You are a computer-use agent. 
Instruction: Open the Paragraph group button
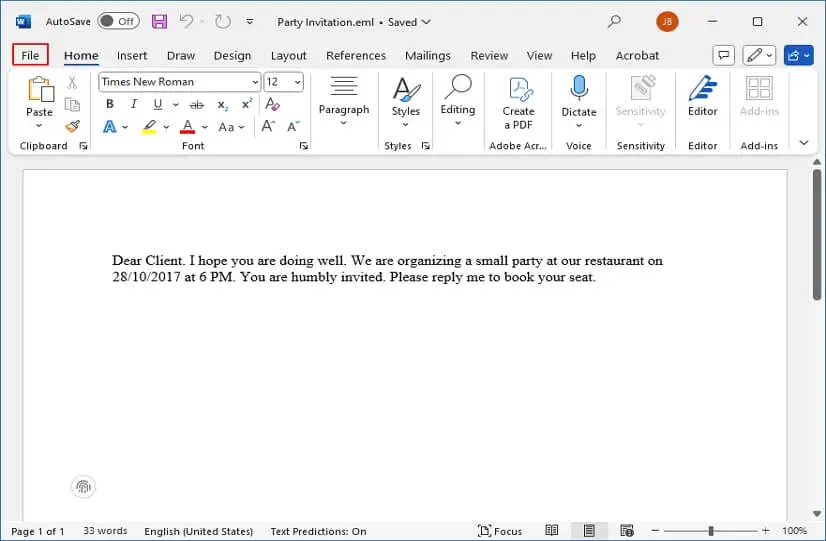(344, 101)
